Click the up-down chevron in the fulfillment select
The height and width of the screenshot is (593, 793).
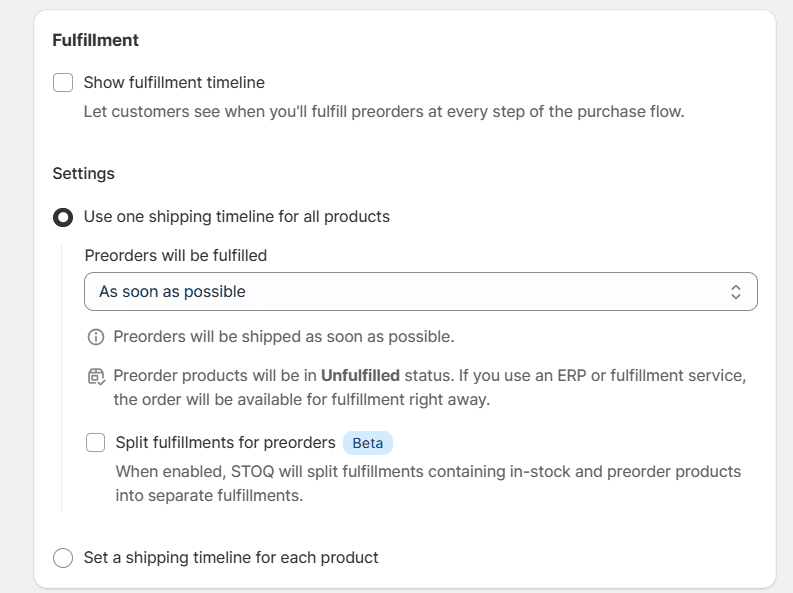pyautogui.click(x=736, y=292)
